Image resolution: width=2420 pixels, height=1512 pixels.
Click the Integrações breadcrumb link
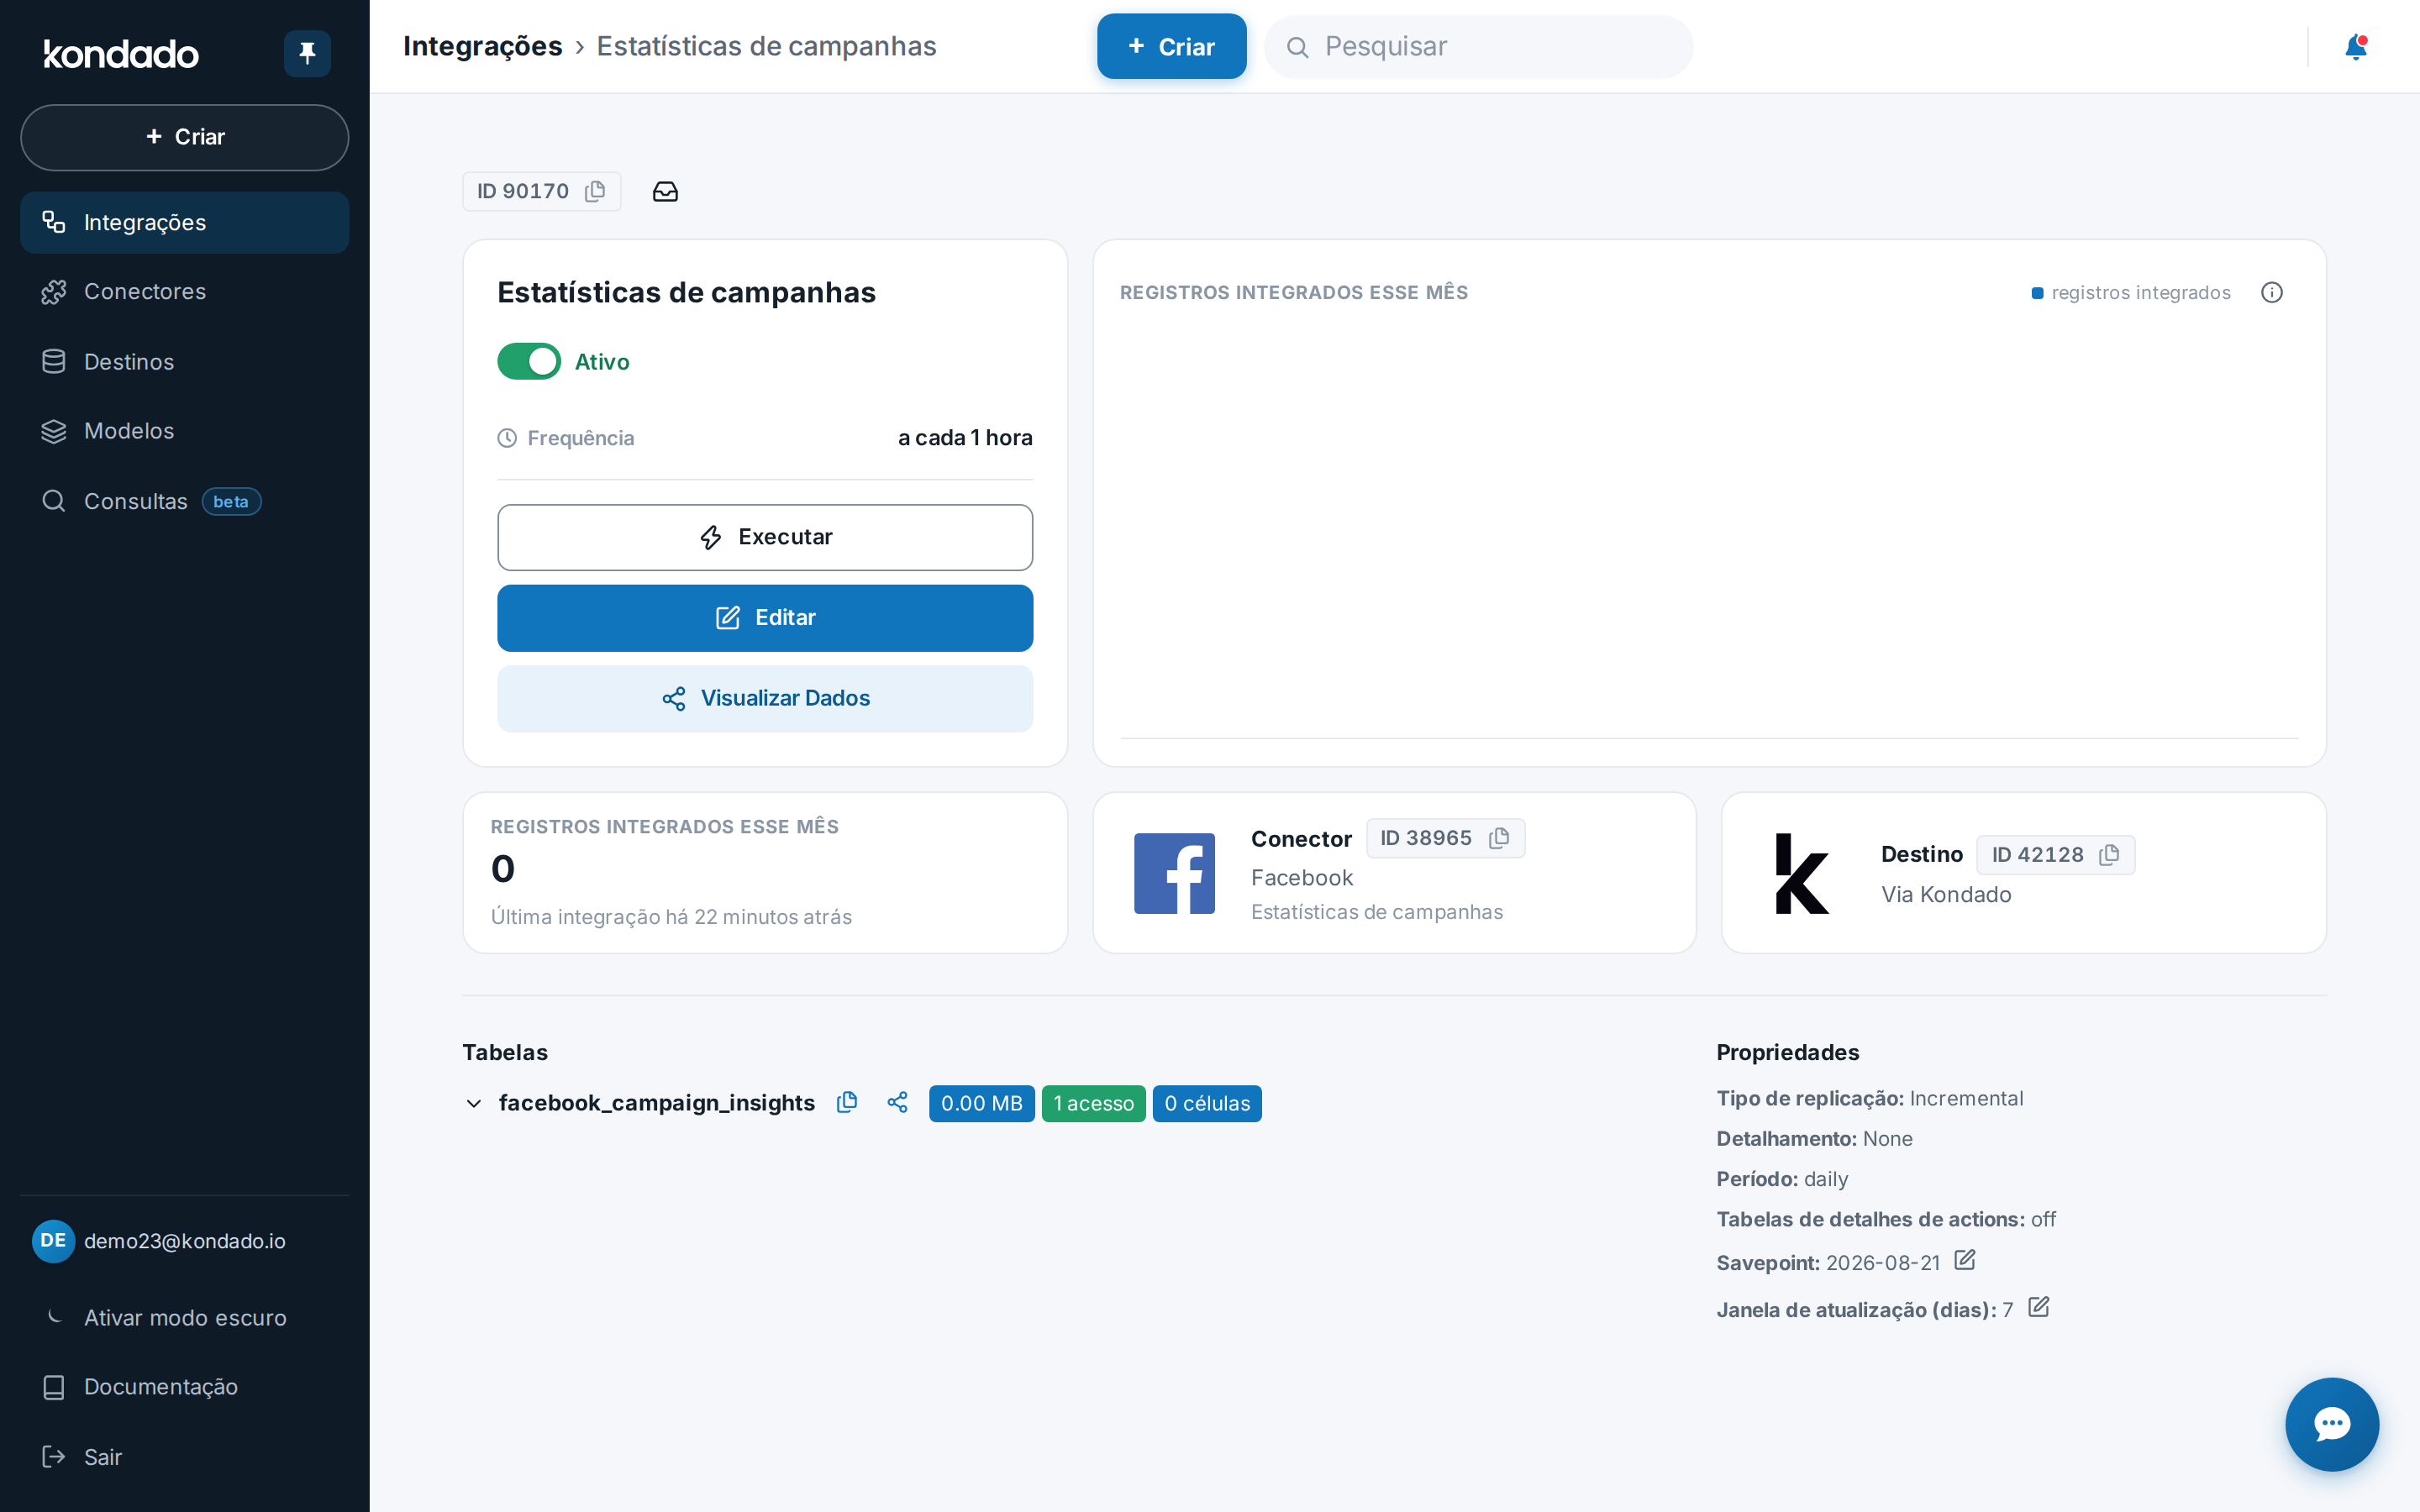[x=483, y=46]
